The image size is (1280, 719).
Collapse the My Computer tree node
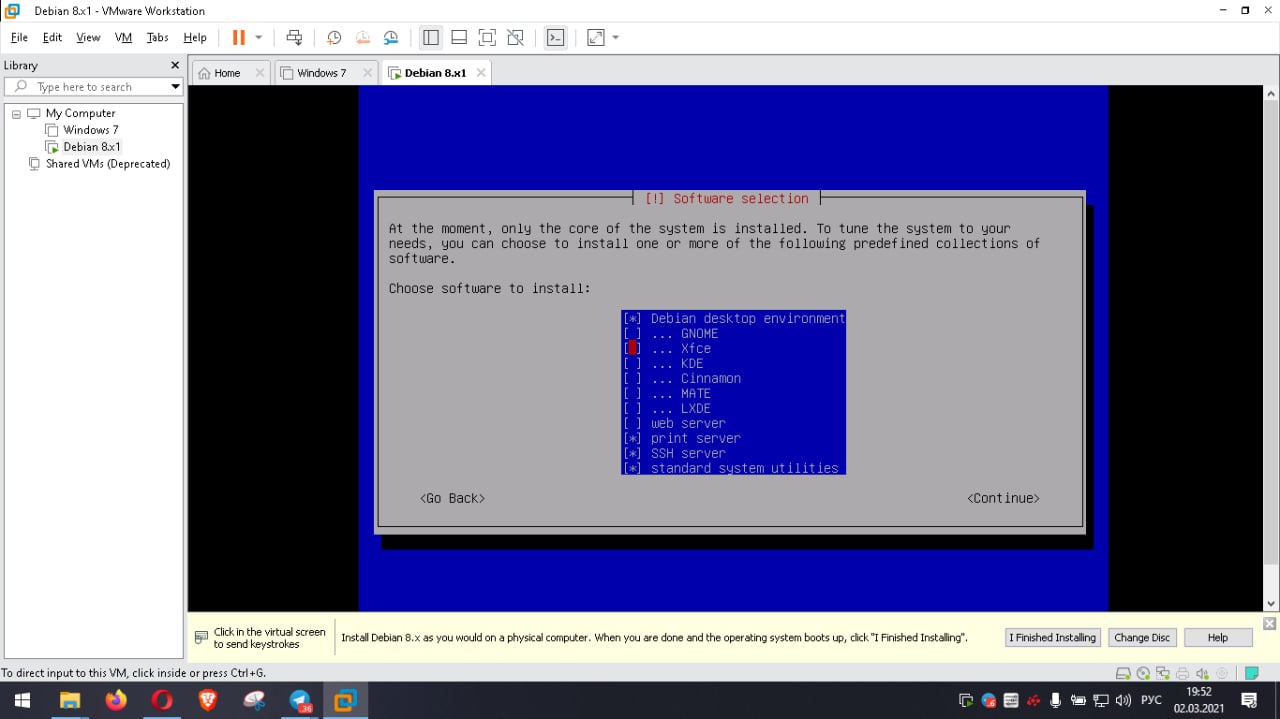[16, 114]
